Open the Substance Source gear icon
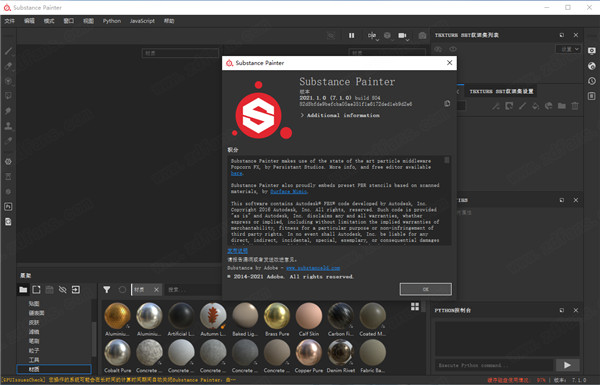600x385 pixels. (x=8, y=162)
